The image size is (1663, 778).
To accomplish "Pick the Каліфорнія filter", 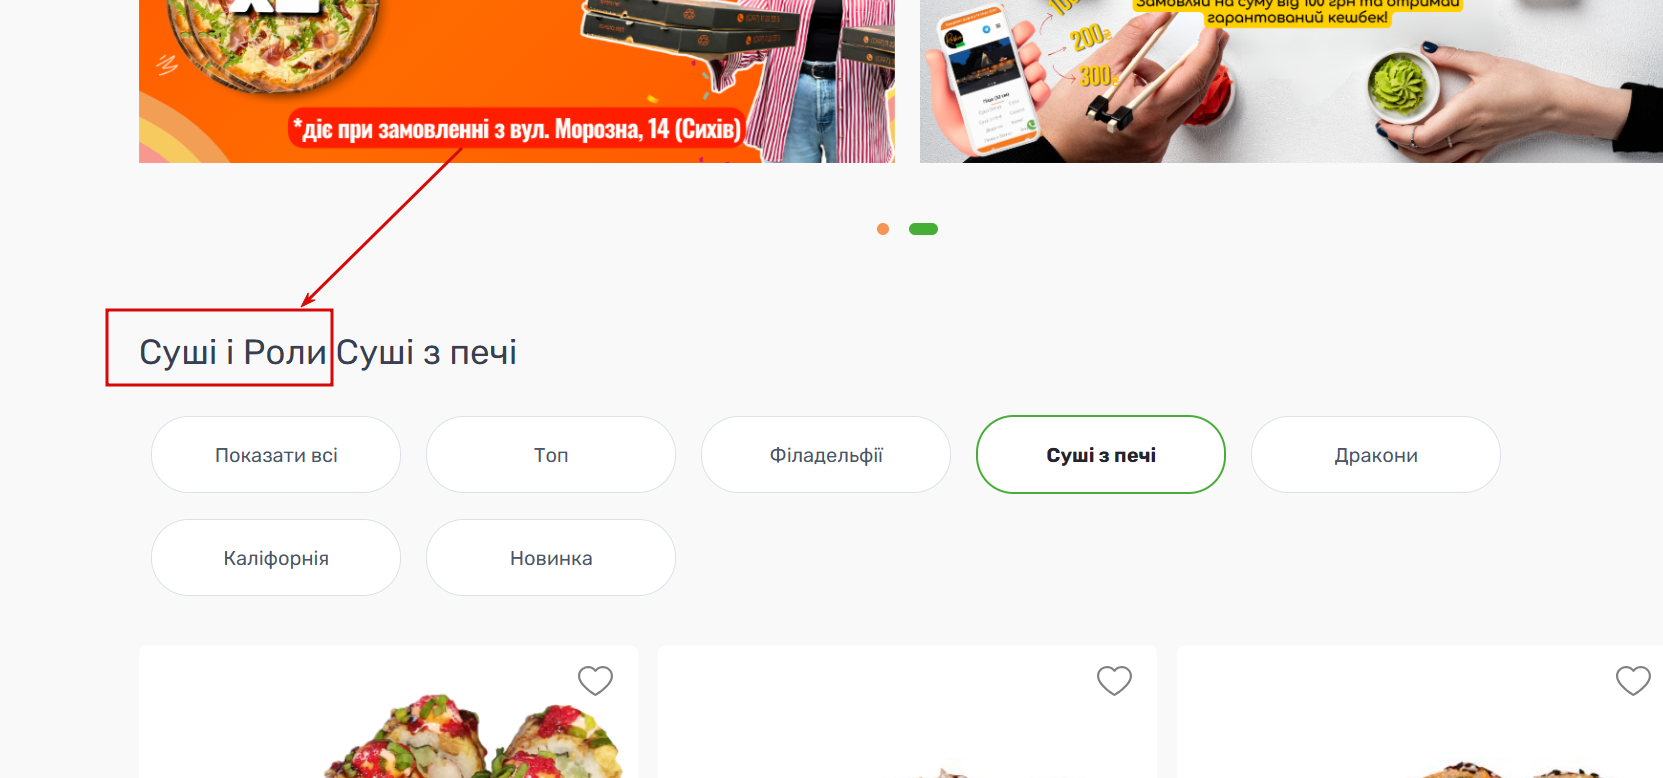I will tap(276, 558).
